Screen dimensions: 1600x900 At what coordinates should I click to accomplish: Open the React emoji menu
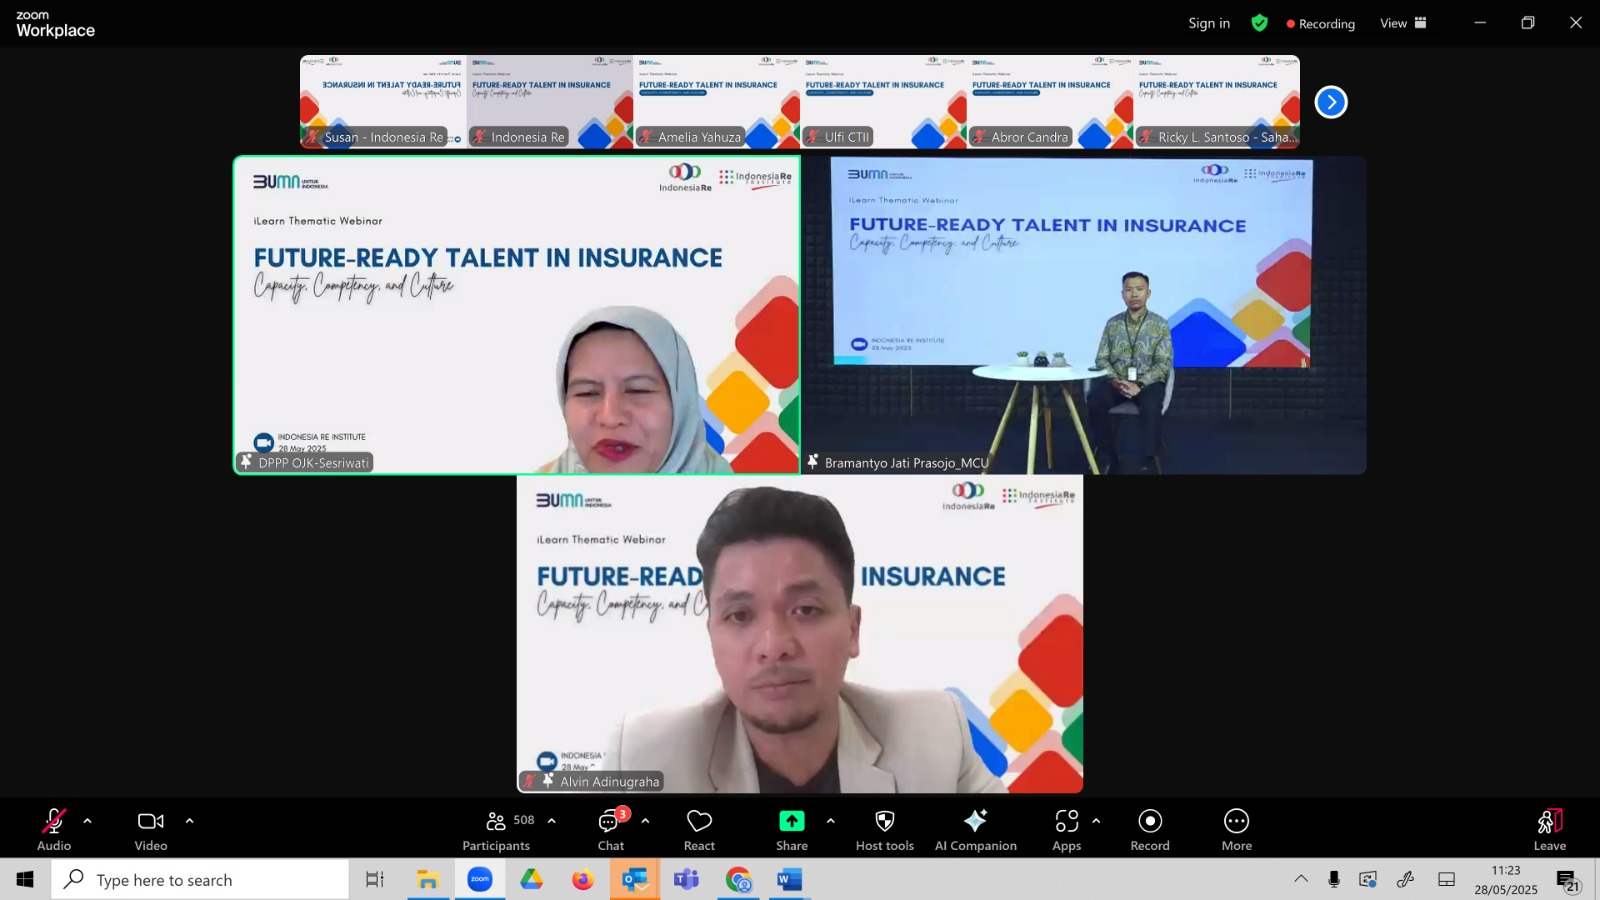tap(699, 830)
